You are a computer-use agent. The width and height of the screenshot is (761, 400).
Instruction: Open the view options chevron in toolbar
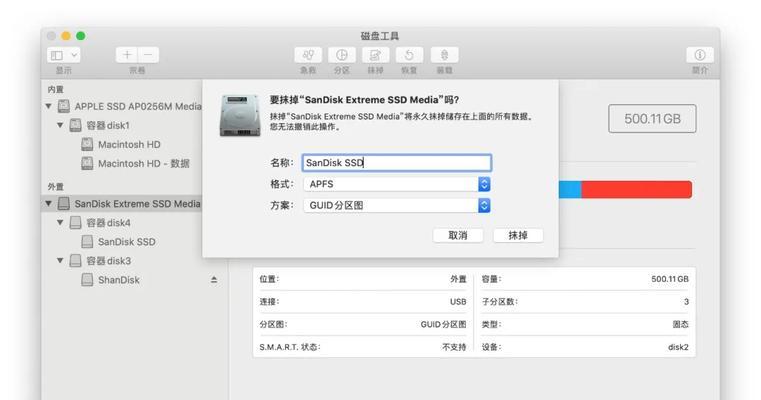(x=74, y=55)
